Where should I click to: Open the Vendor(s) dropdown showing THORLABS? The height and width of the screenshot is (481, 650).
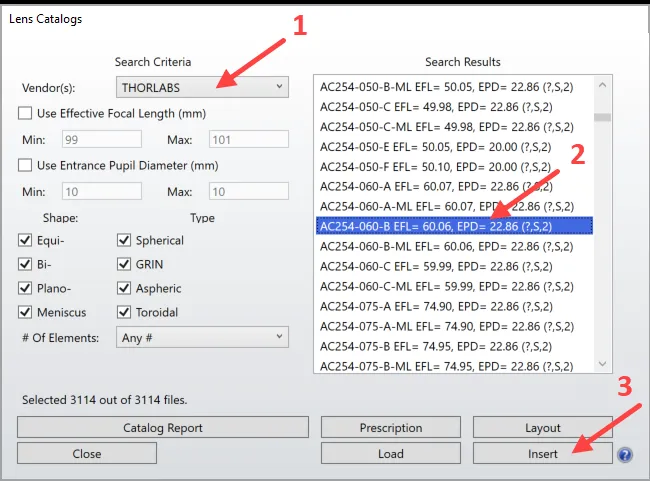tap(202, 87)
